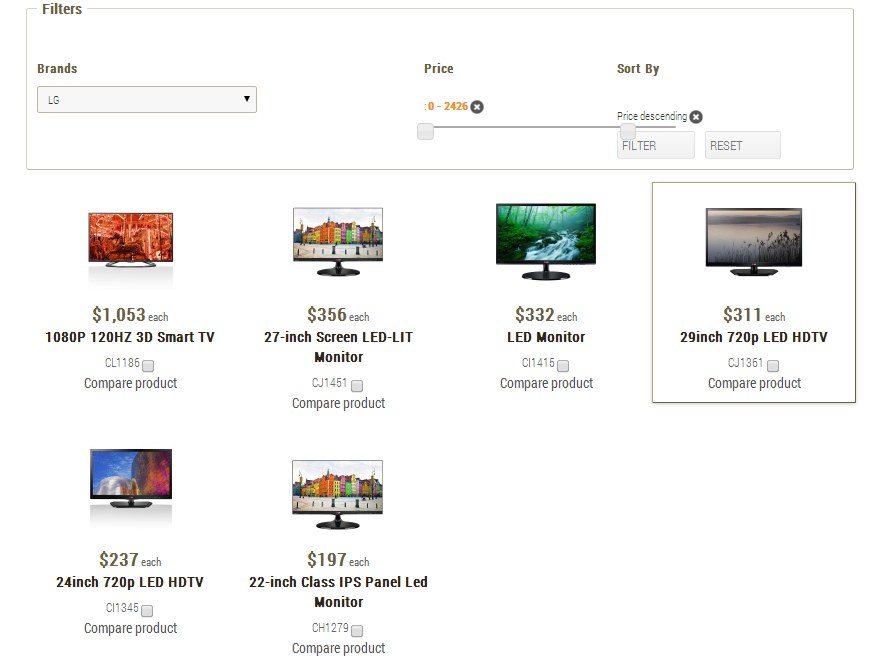Screen dimensions: 896x667
Task: Click the $237 price
Action: click(x=119, y=560)
